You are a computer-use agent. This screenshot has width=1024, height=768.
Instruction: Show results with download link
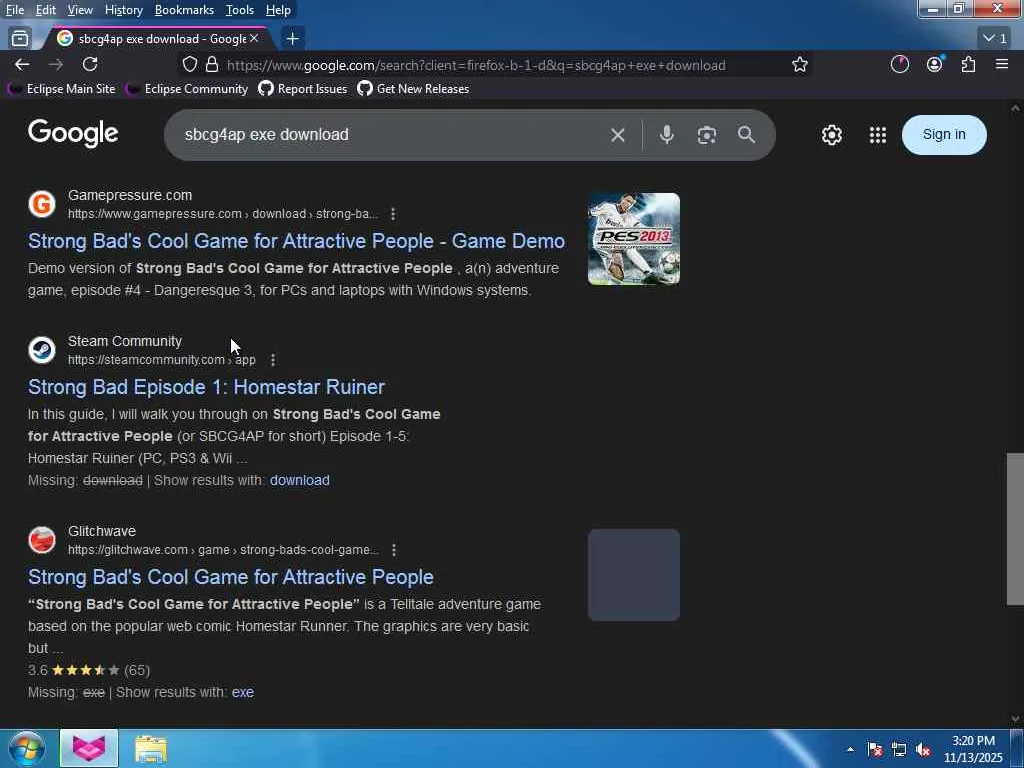300,481
